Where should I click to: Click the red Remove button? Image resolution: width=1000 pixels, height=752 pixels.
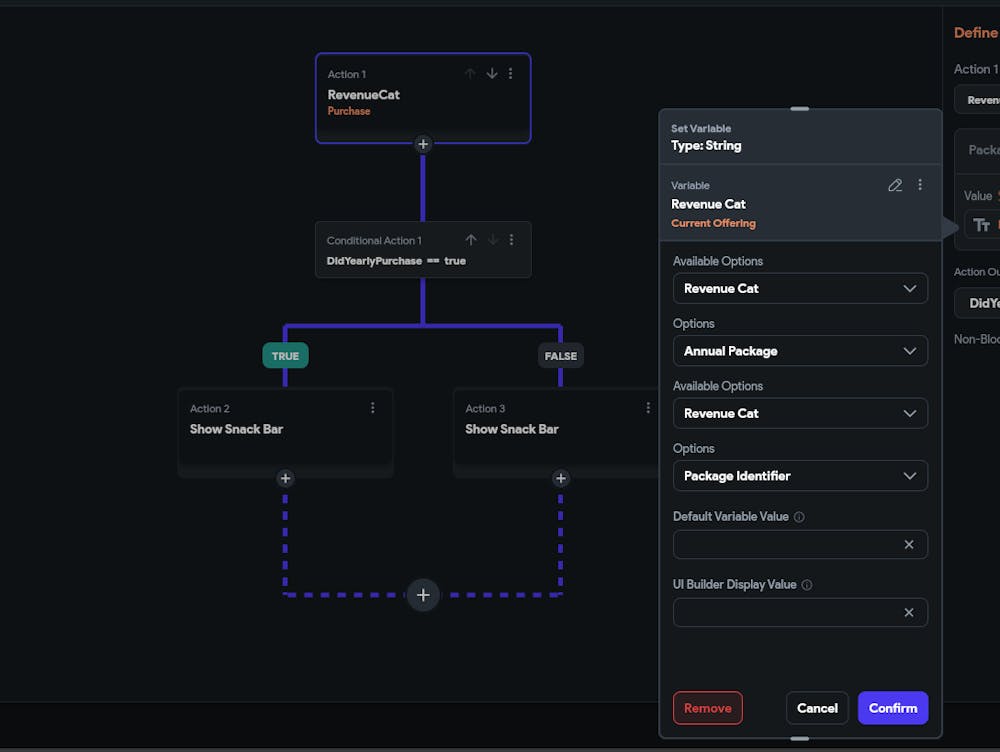[x=708, y=708]
